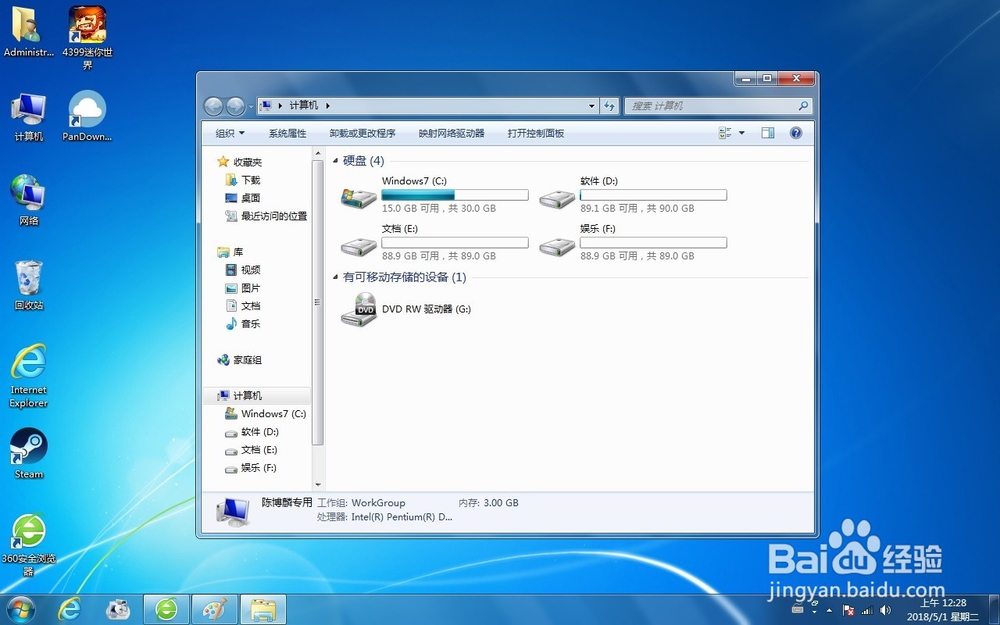Open Internet Explorer desktop shortcut
This screenshot has height=625, width=1000.
click(x=29, y=376)
